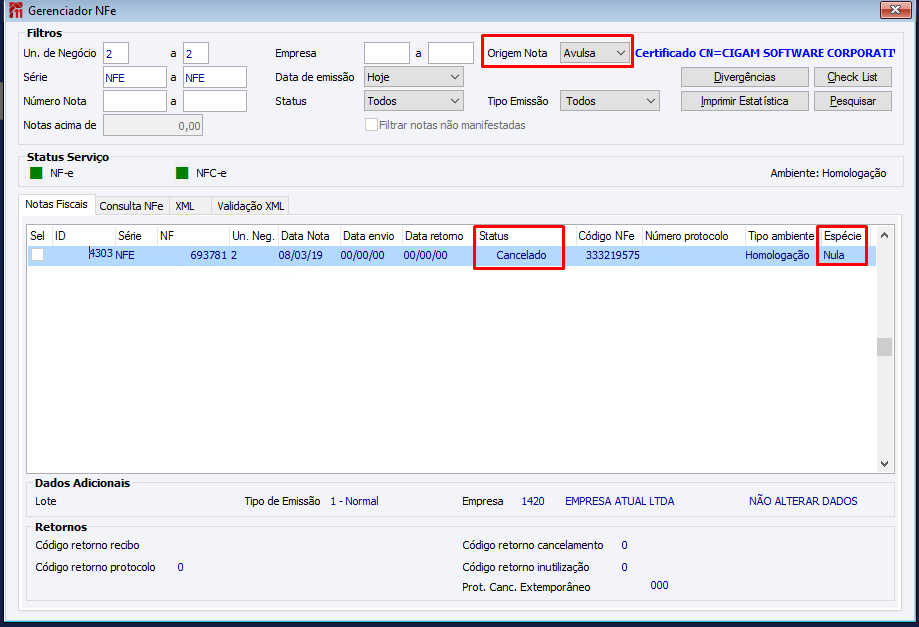This screenshot has height=627, width=919.
Task: Switch to the Notas Fiscais tab
Action: tap(56, 205)
